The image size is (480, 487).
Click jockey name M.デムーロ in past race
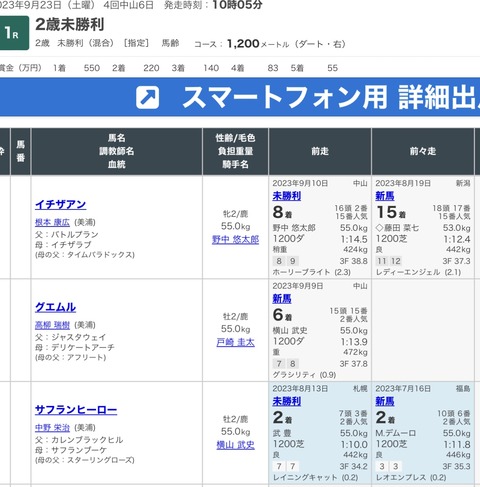[396, 433]
